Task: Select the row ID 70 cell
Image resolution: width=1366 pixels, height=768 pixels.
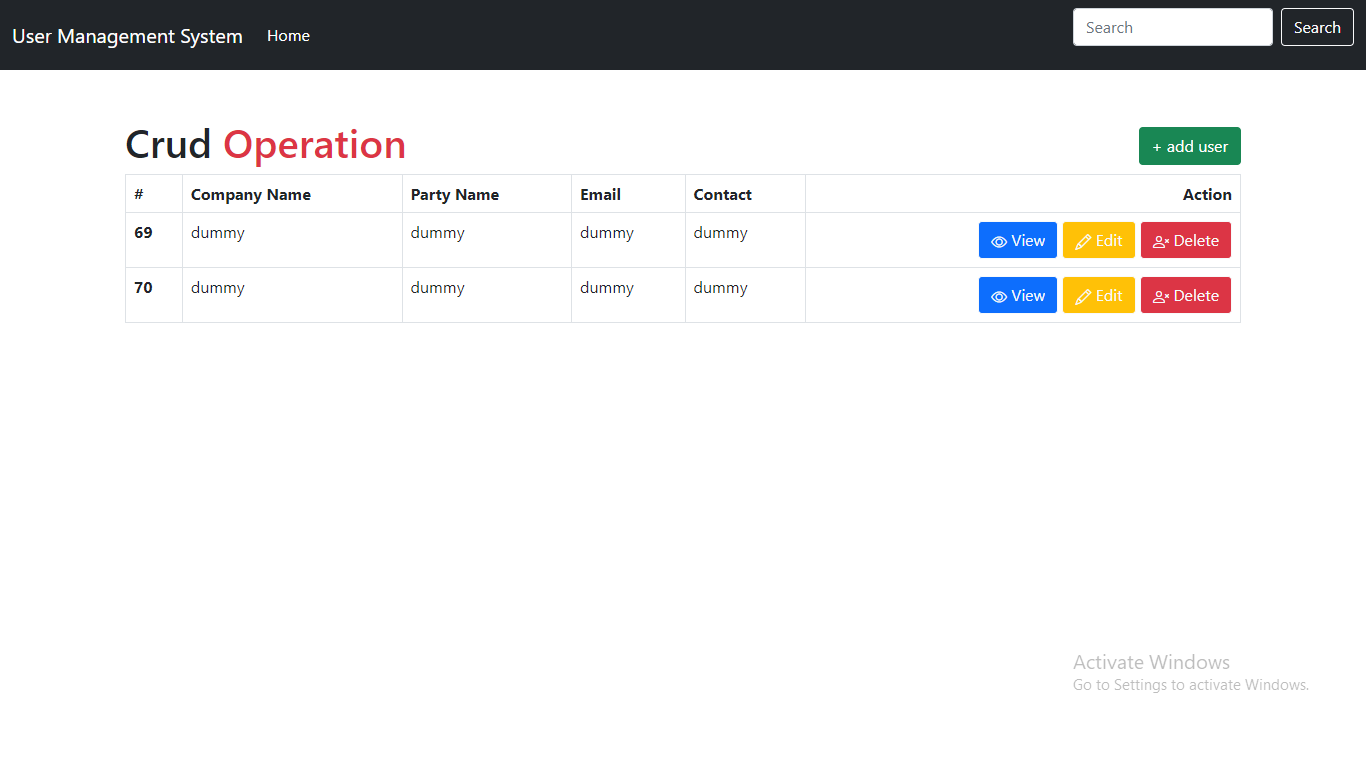Action: pos(144,288)
